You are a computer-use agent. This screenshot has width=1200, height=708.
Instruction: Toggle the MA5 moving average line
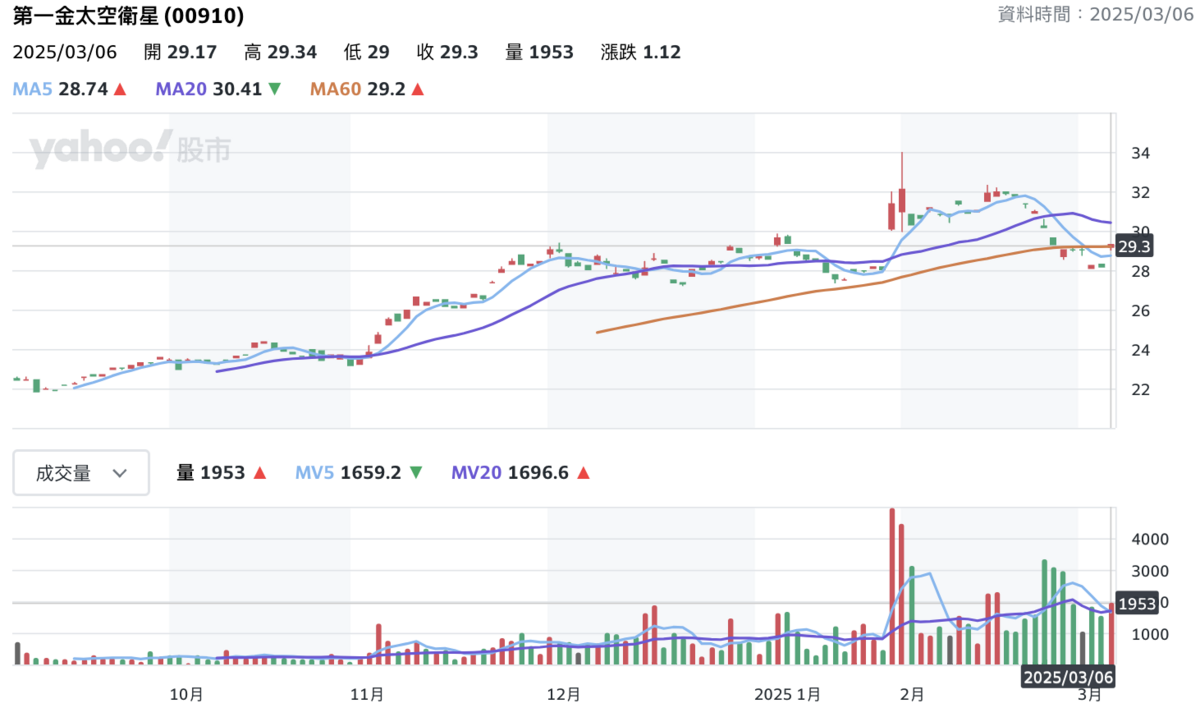[32, 89]
